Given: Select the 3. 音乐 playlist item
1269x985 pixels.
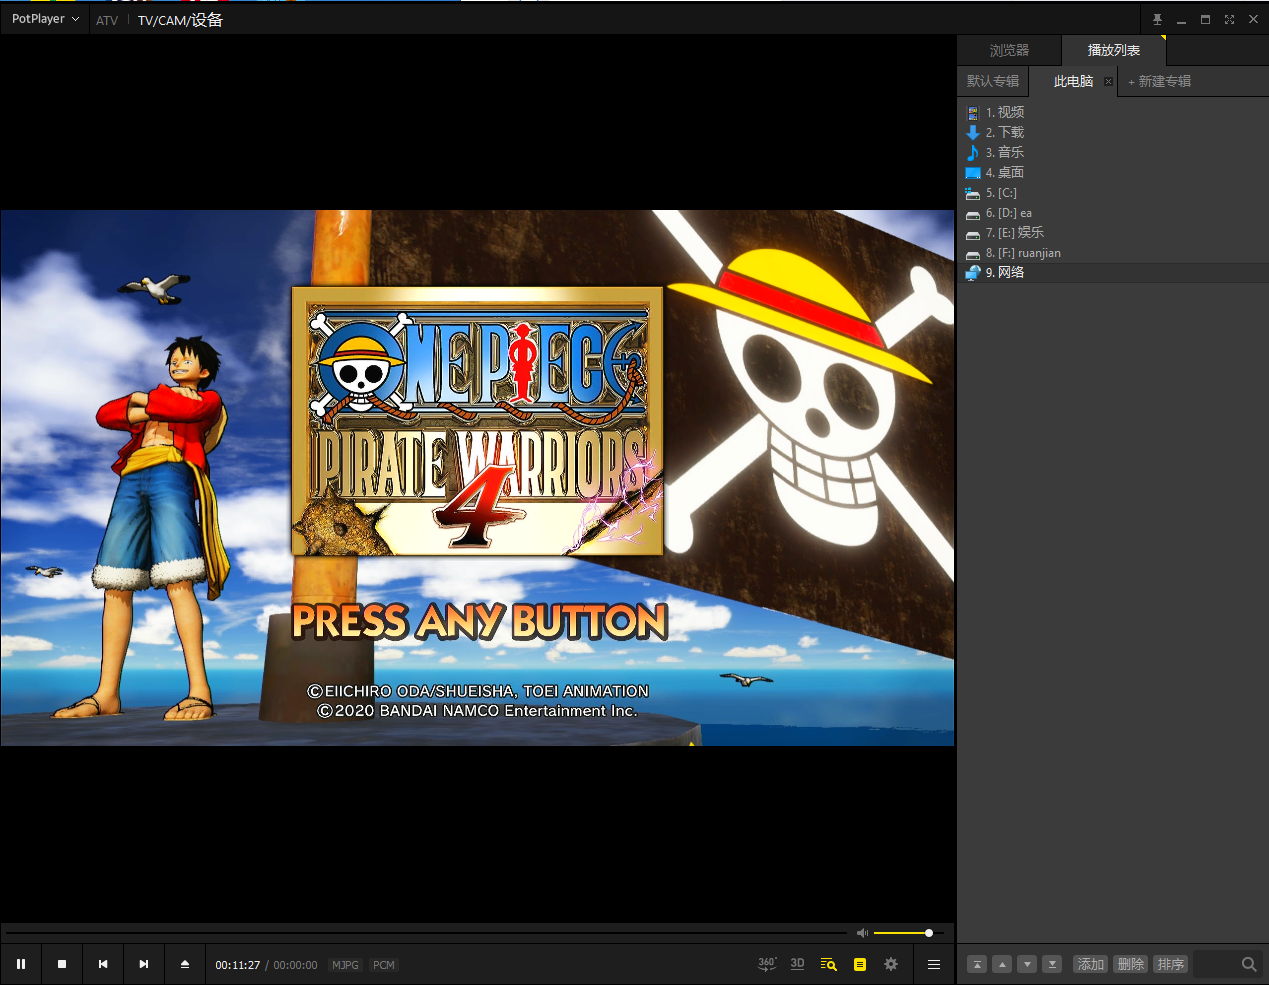Looking at the screenshot, I should click(1112, 152).
